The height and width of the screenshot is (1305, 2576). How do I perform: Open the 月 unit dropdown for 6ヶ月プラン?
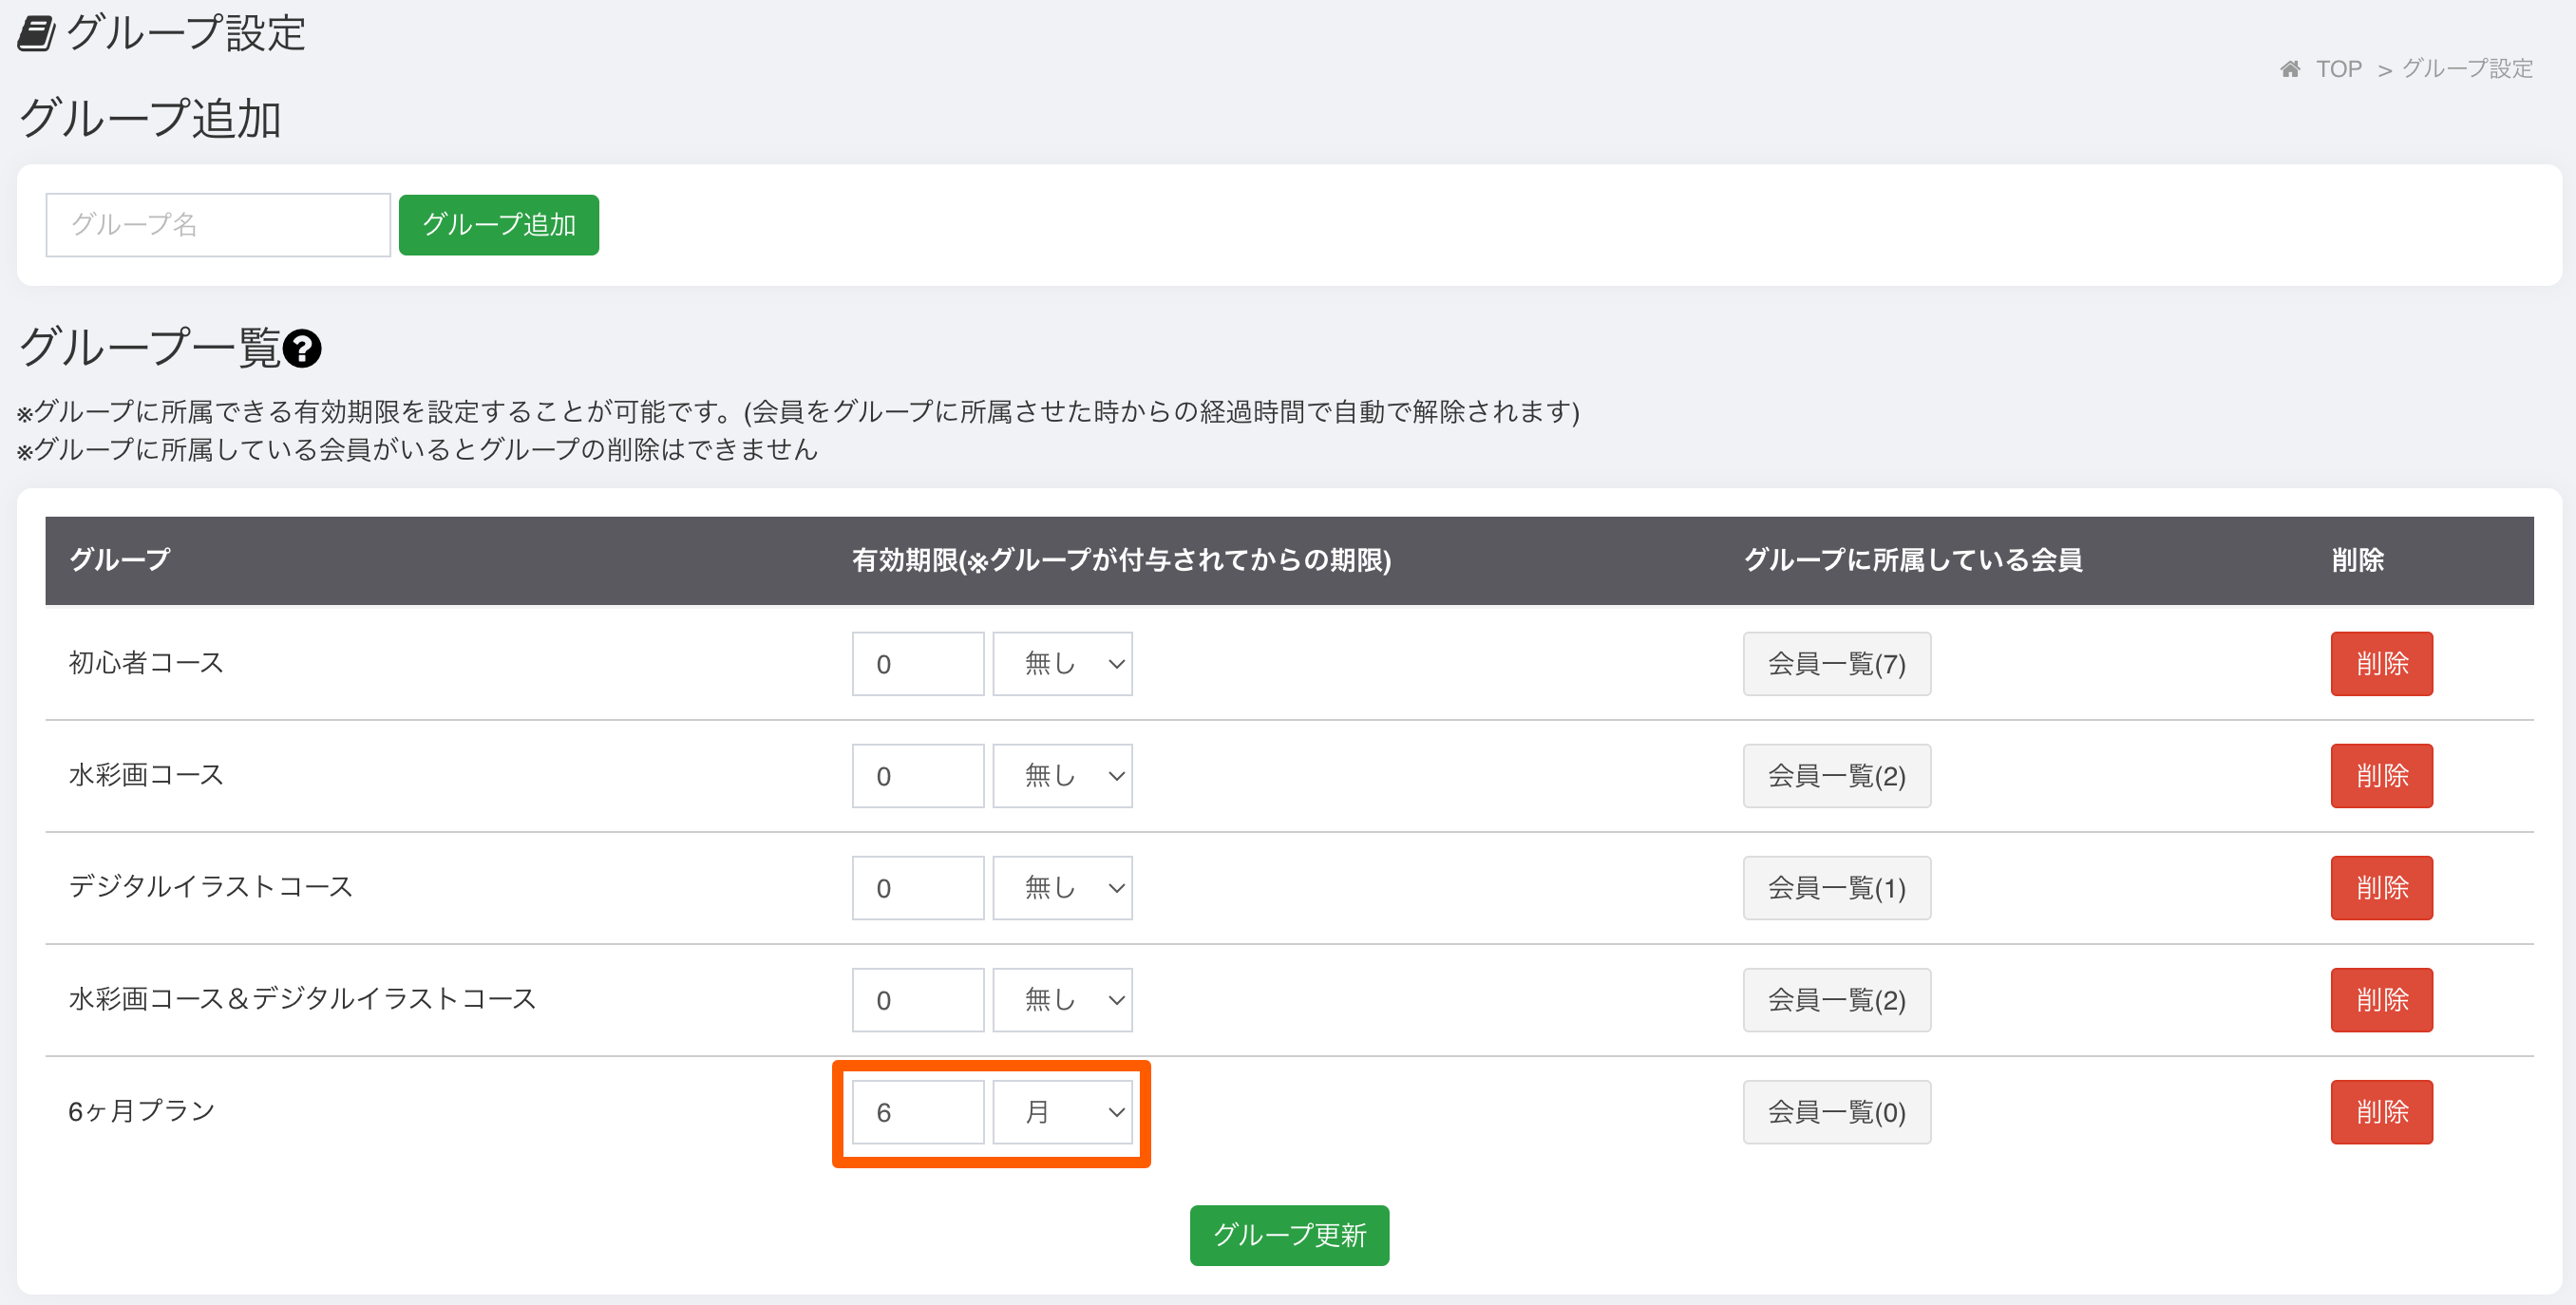coord(1062,1112)
